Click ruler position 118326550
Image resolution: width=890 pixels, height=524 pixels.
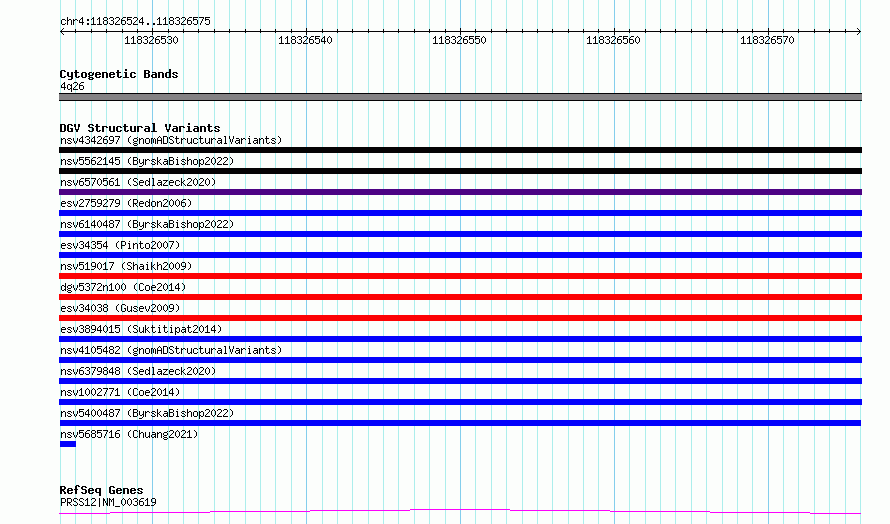459,40
